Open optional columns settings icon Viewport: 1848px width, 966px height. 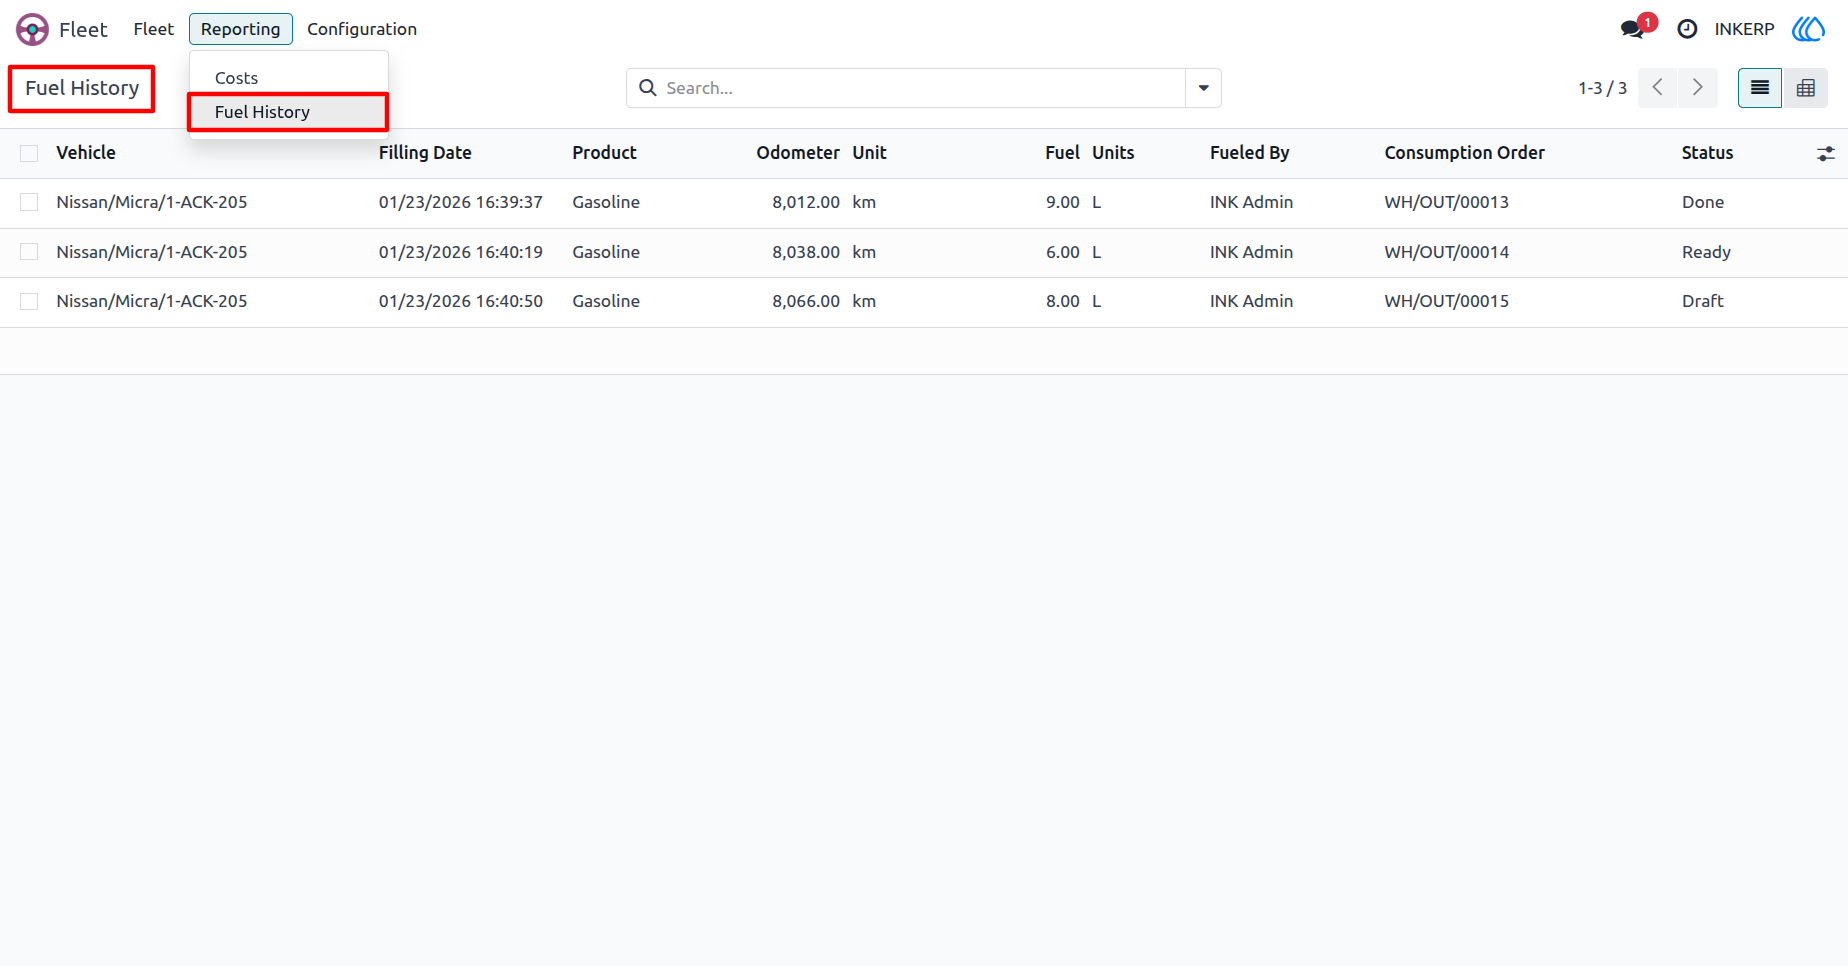(1826, 154)
